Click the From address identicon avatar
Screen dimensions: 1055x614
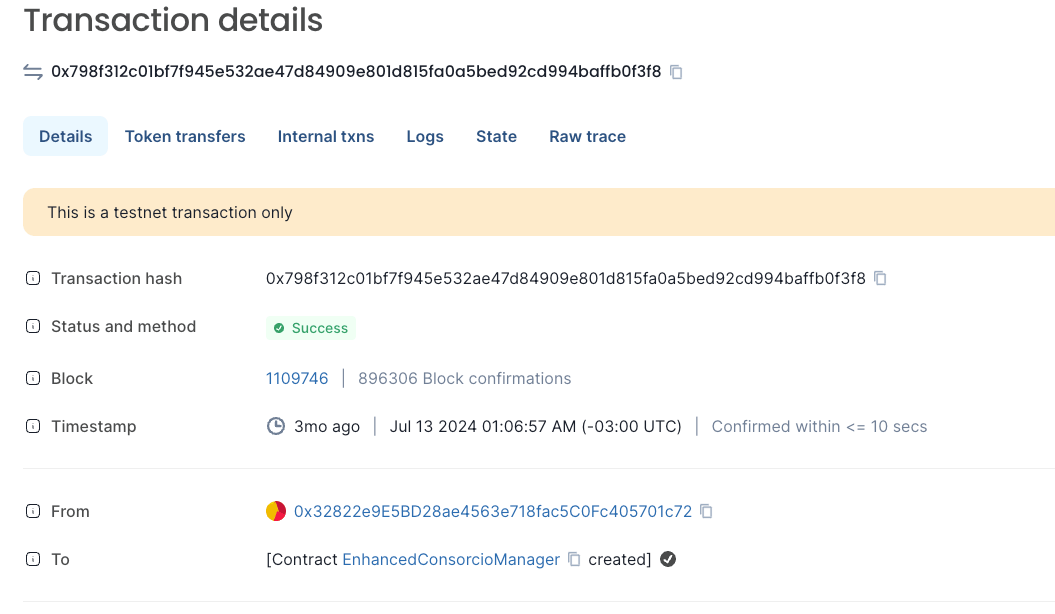click(x=276, y=511)
